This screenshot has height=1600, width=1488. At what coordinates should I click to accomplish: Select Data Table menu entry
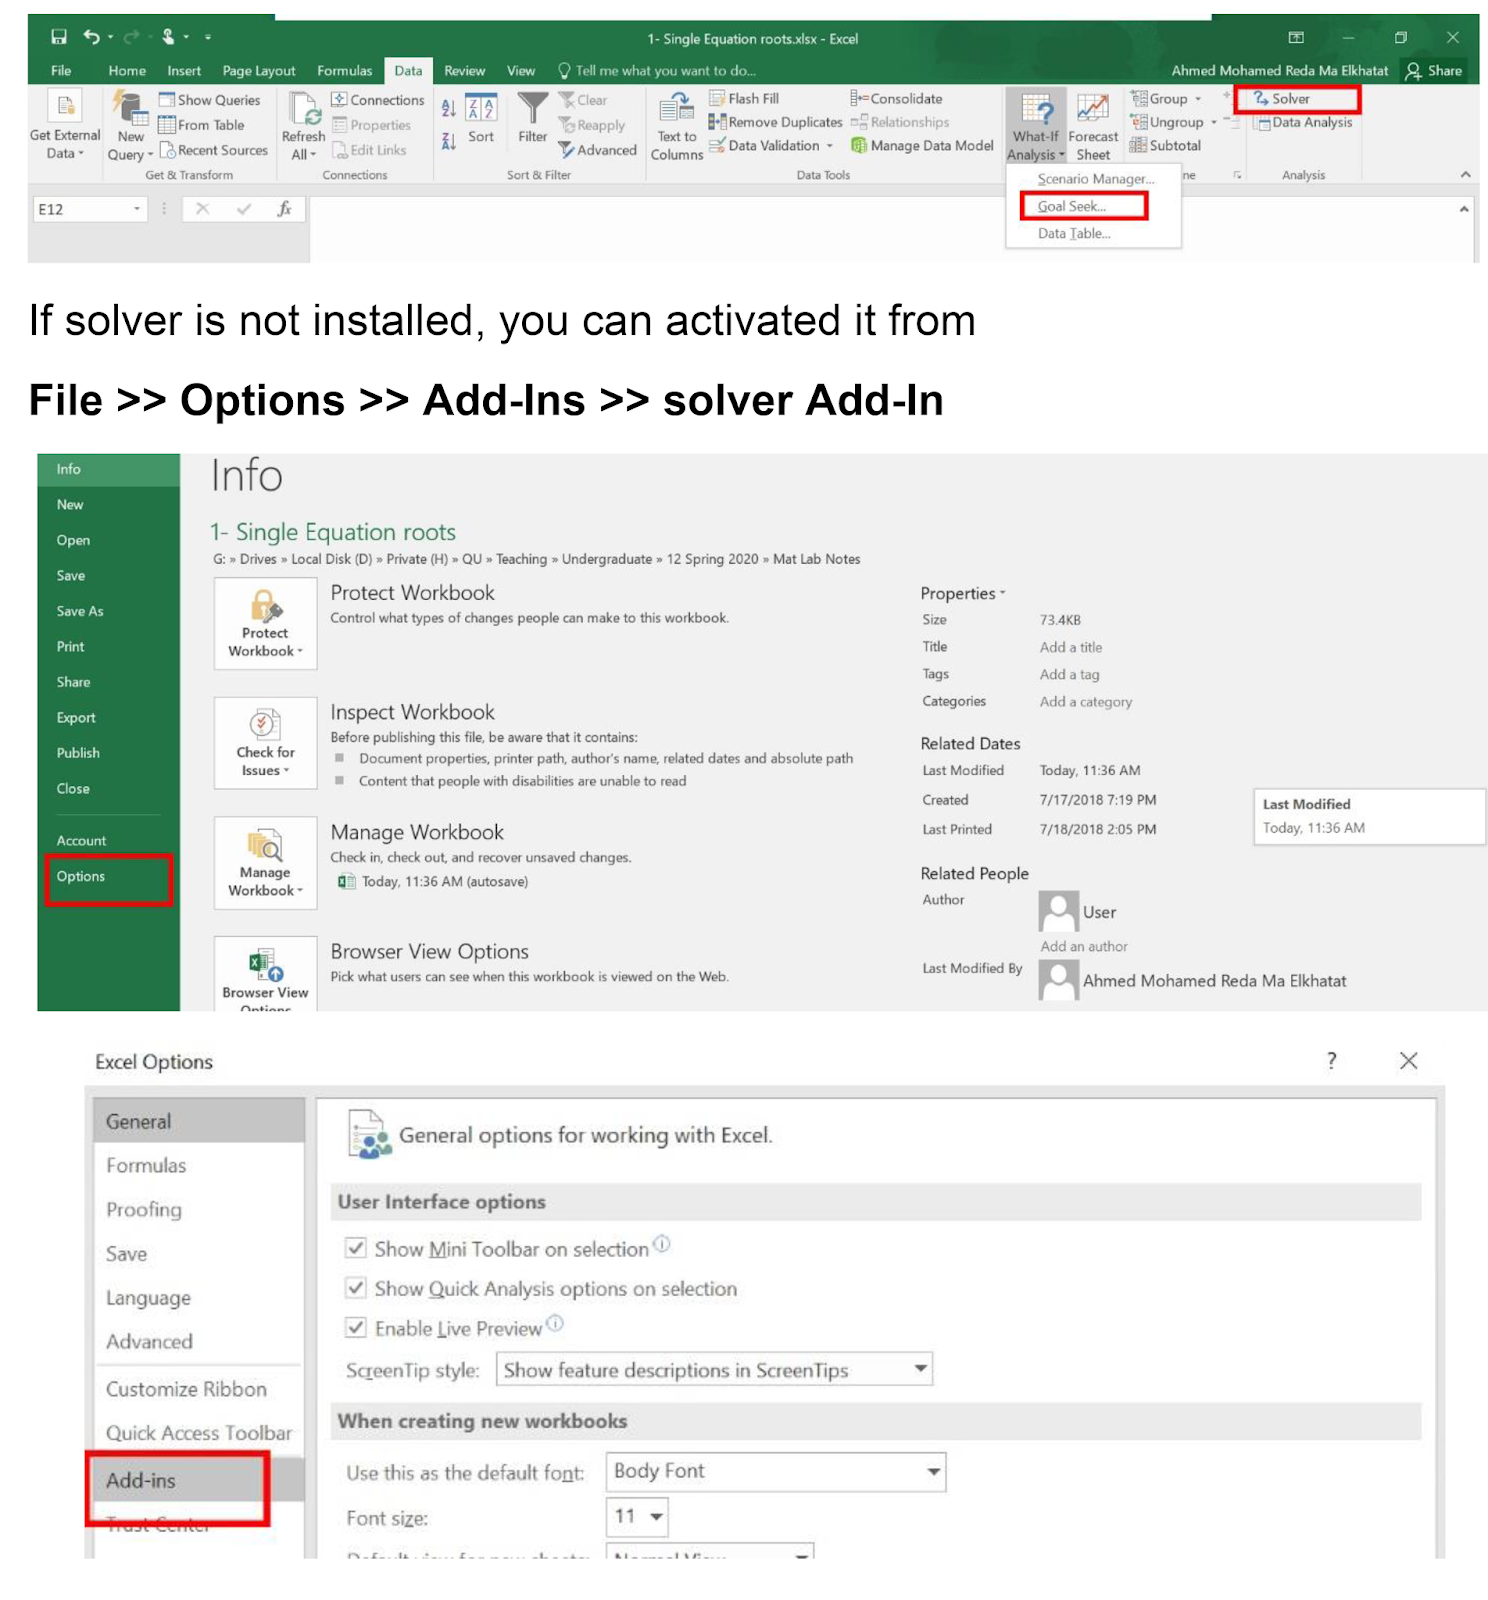click(x=1073, y=233)
